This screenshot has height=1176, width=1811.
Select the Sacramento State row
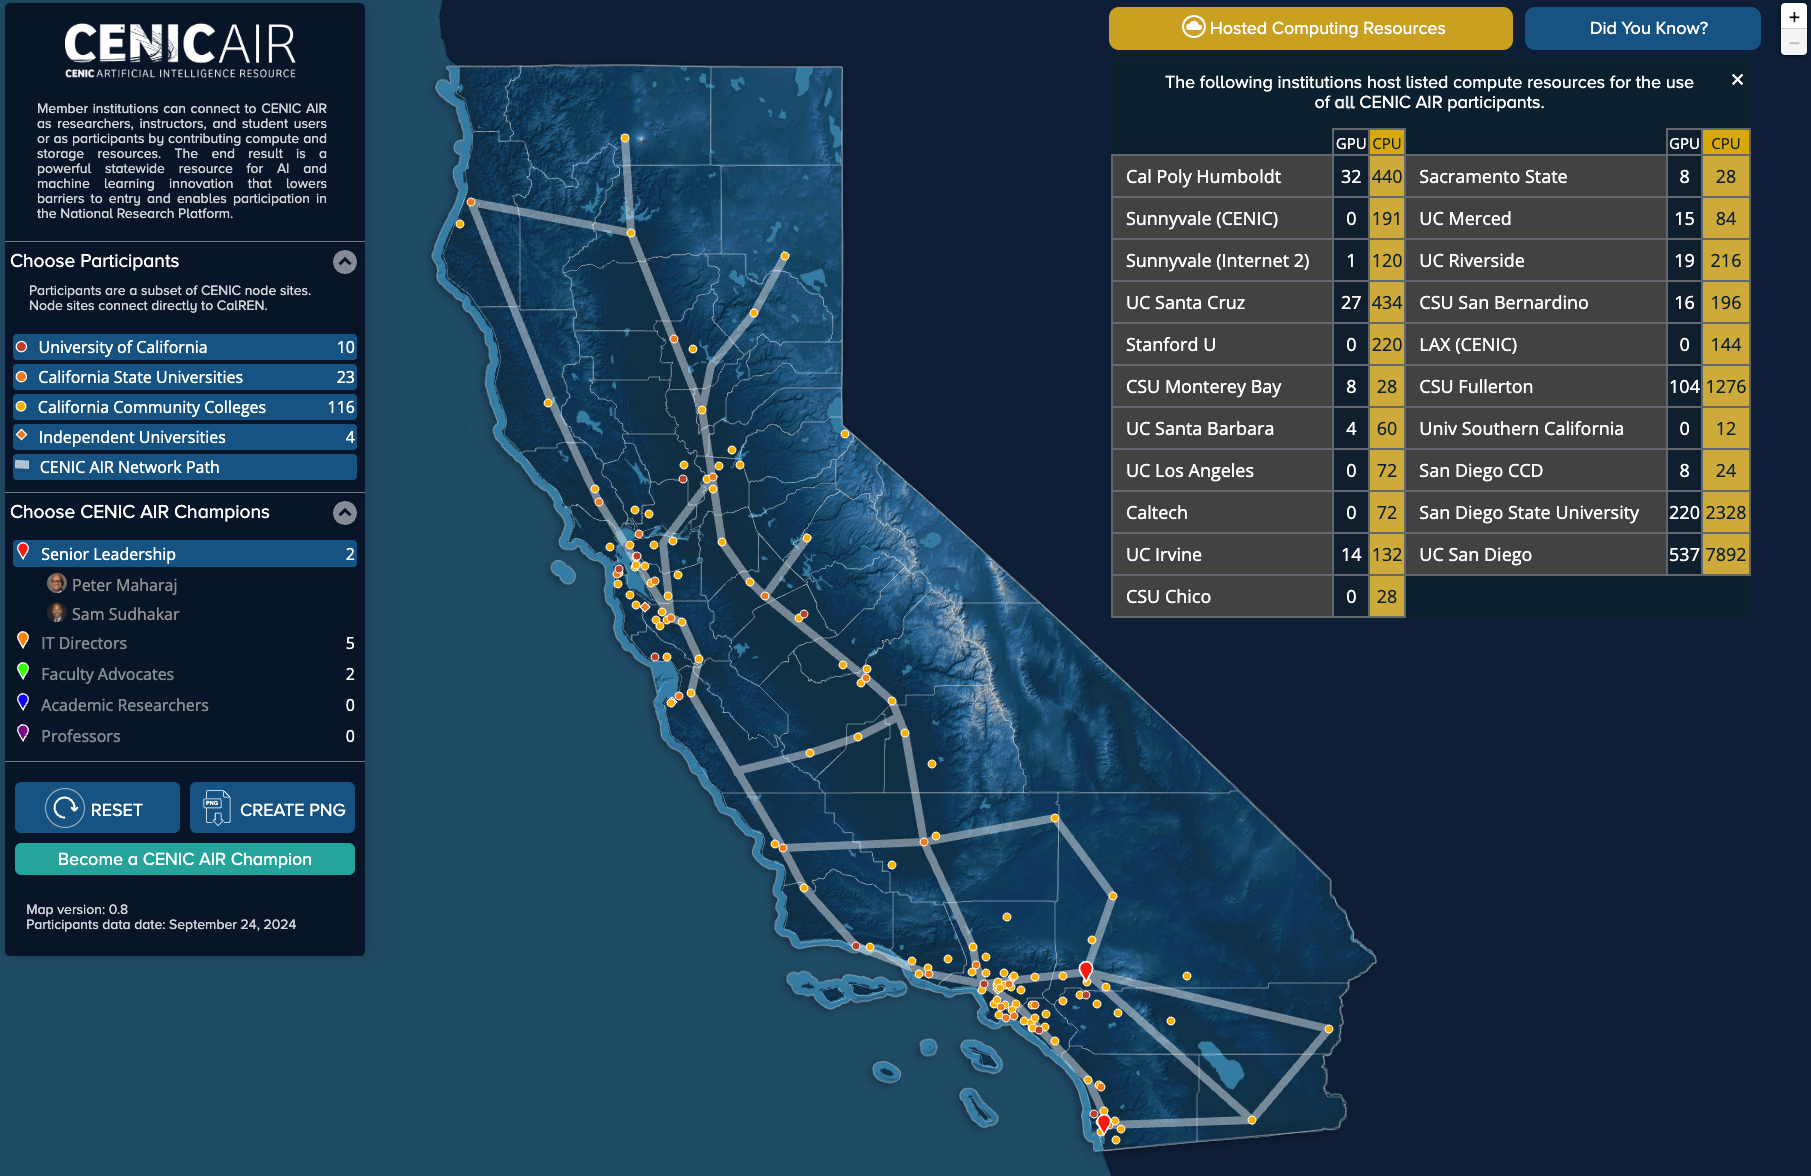(1578, 176)
